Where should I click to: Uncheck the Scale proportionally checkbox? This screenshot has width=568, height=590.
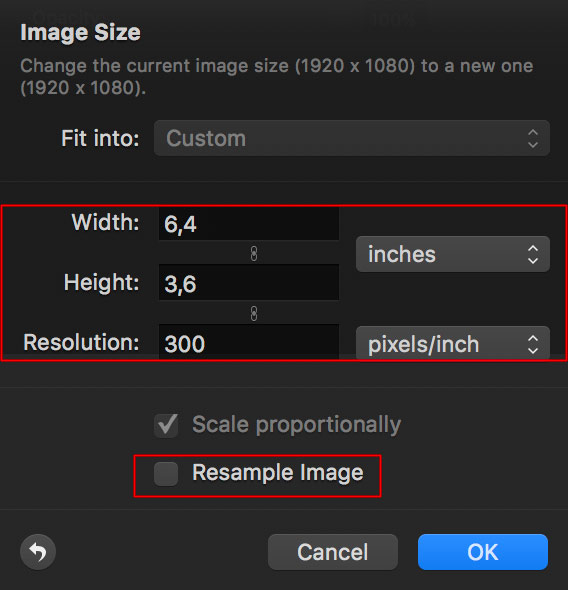click(166, 425)
